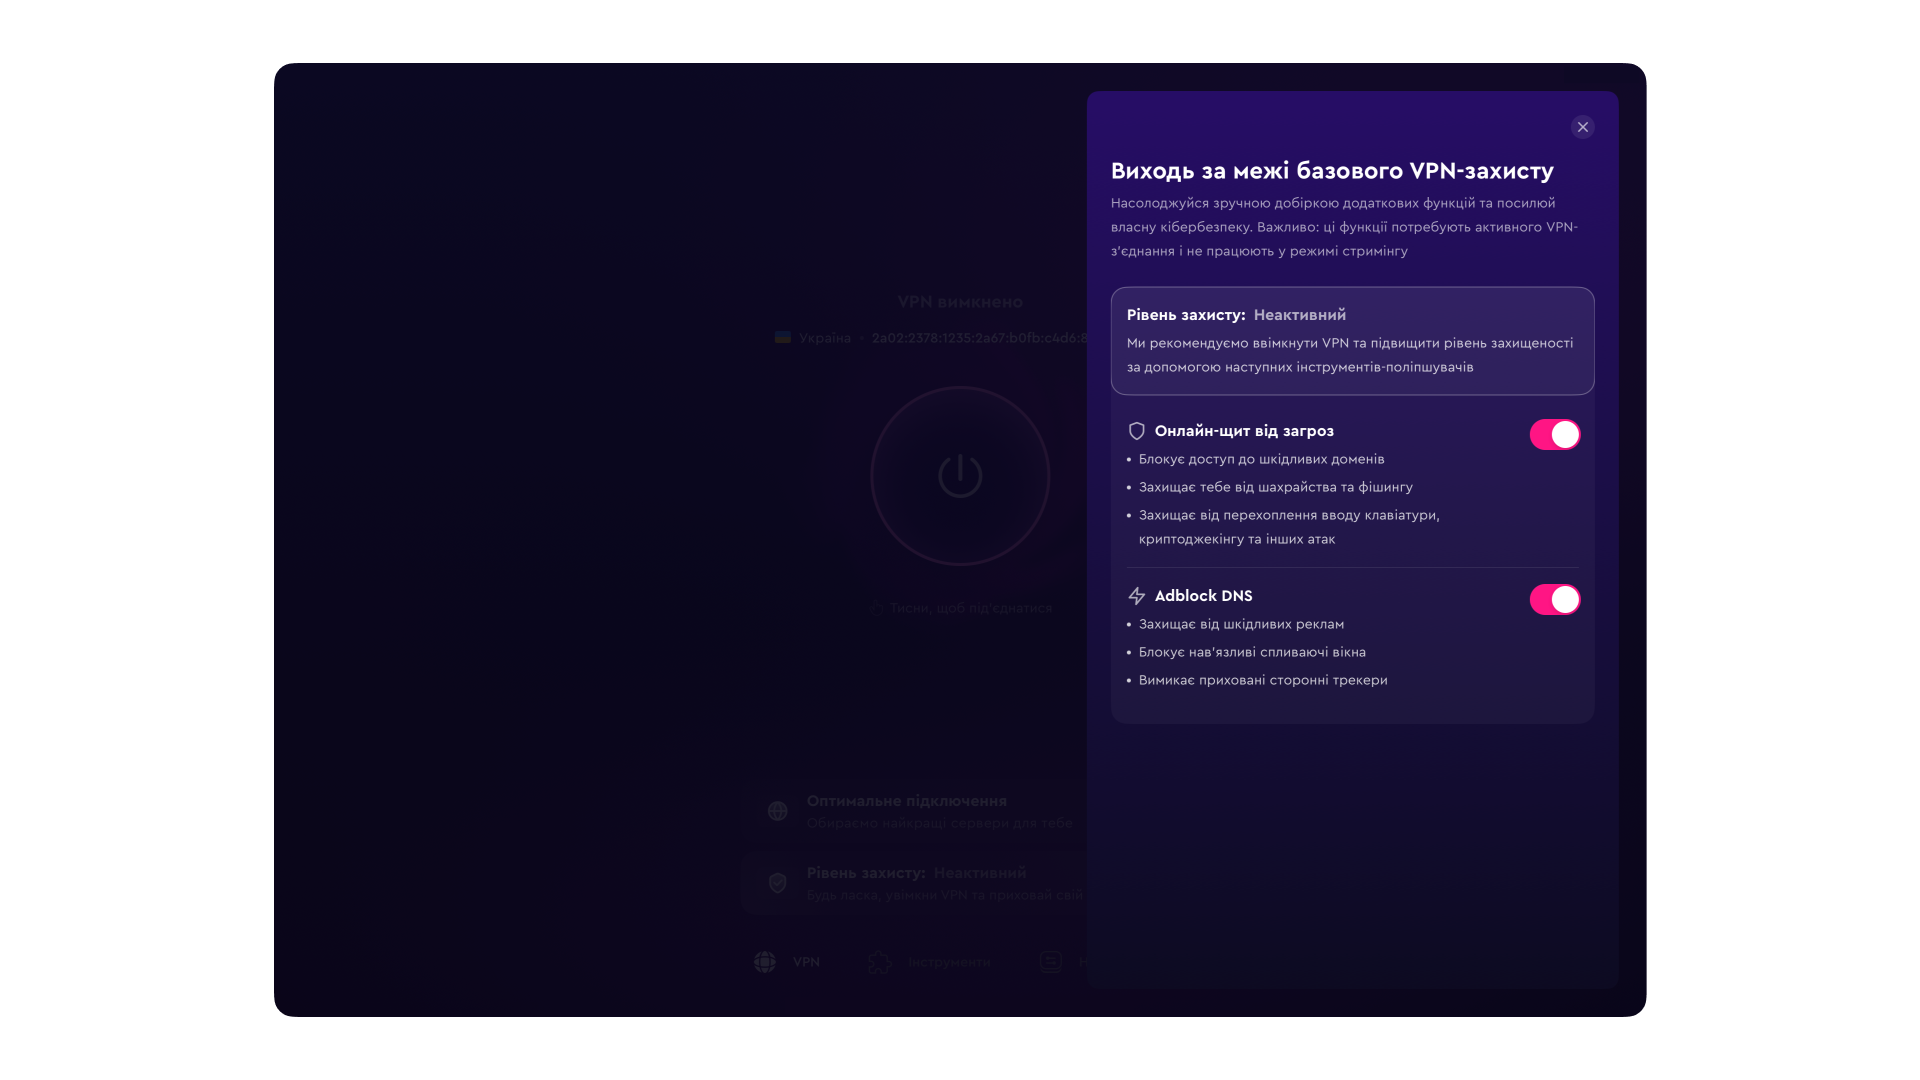
Task: Turn off the Adblock DNS toggle
Action: click(x=1555, y=600)
